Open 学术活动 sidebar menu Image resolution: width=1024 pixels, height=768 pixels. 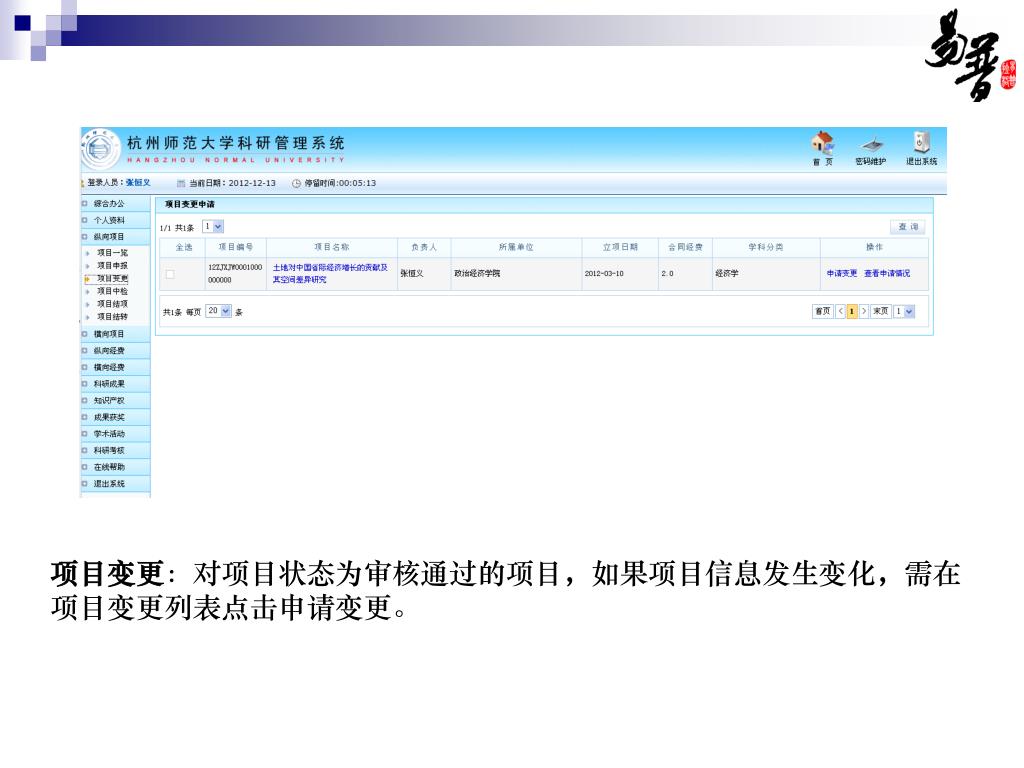coord(108,434)
